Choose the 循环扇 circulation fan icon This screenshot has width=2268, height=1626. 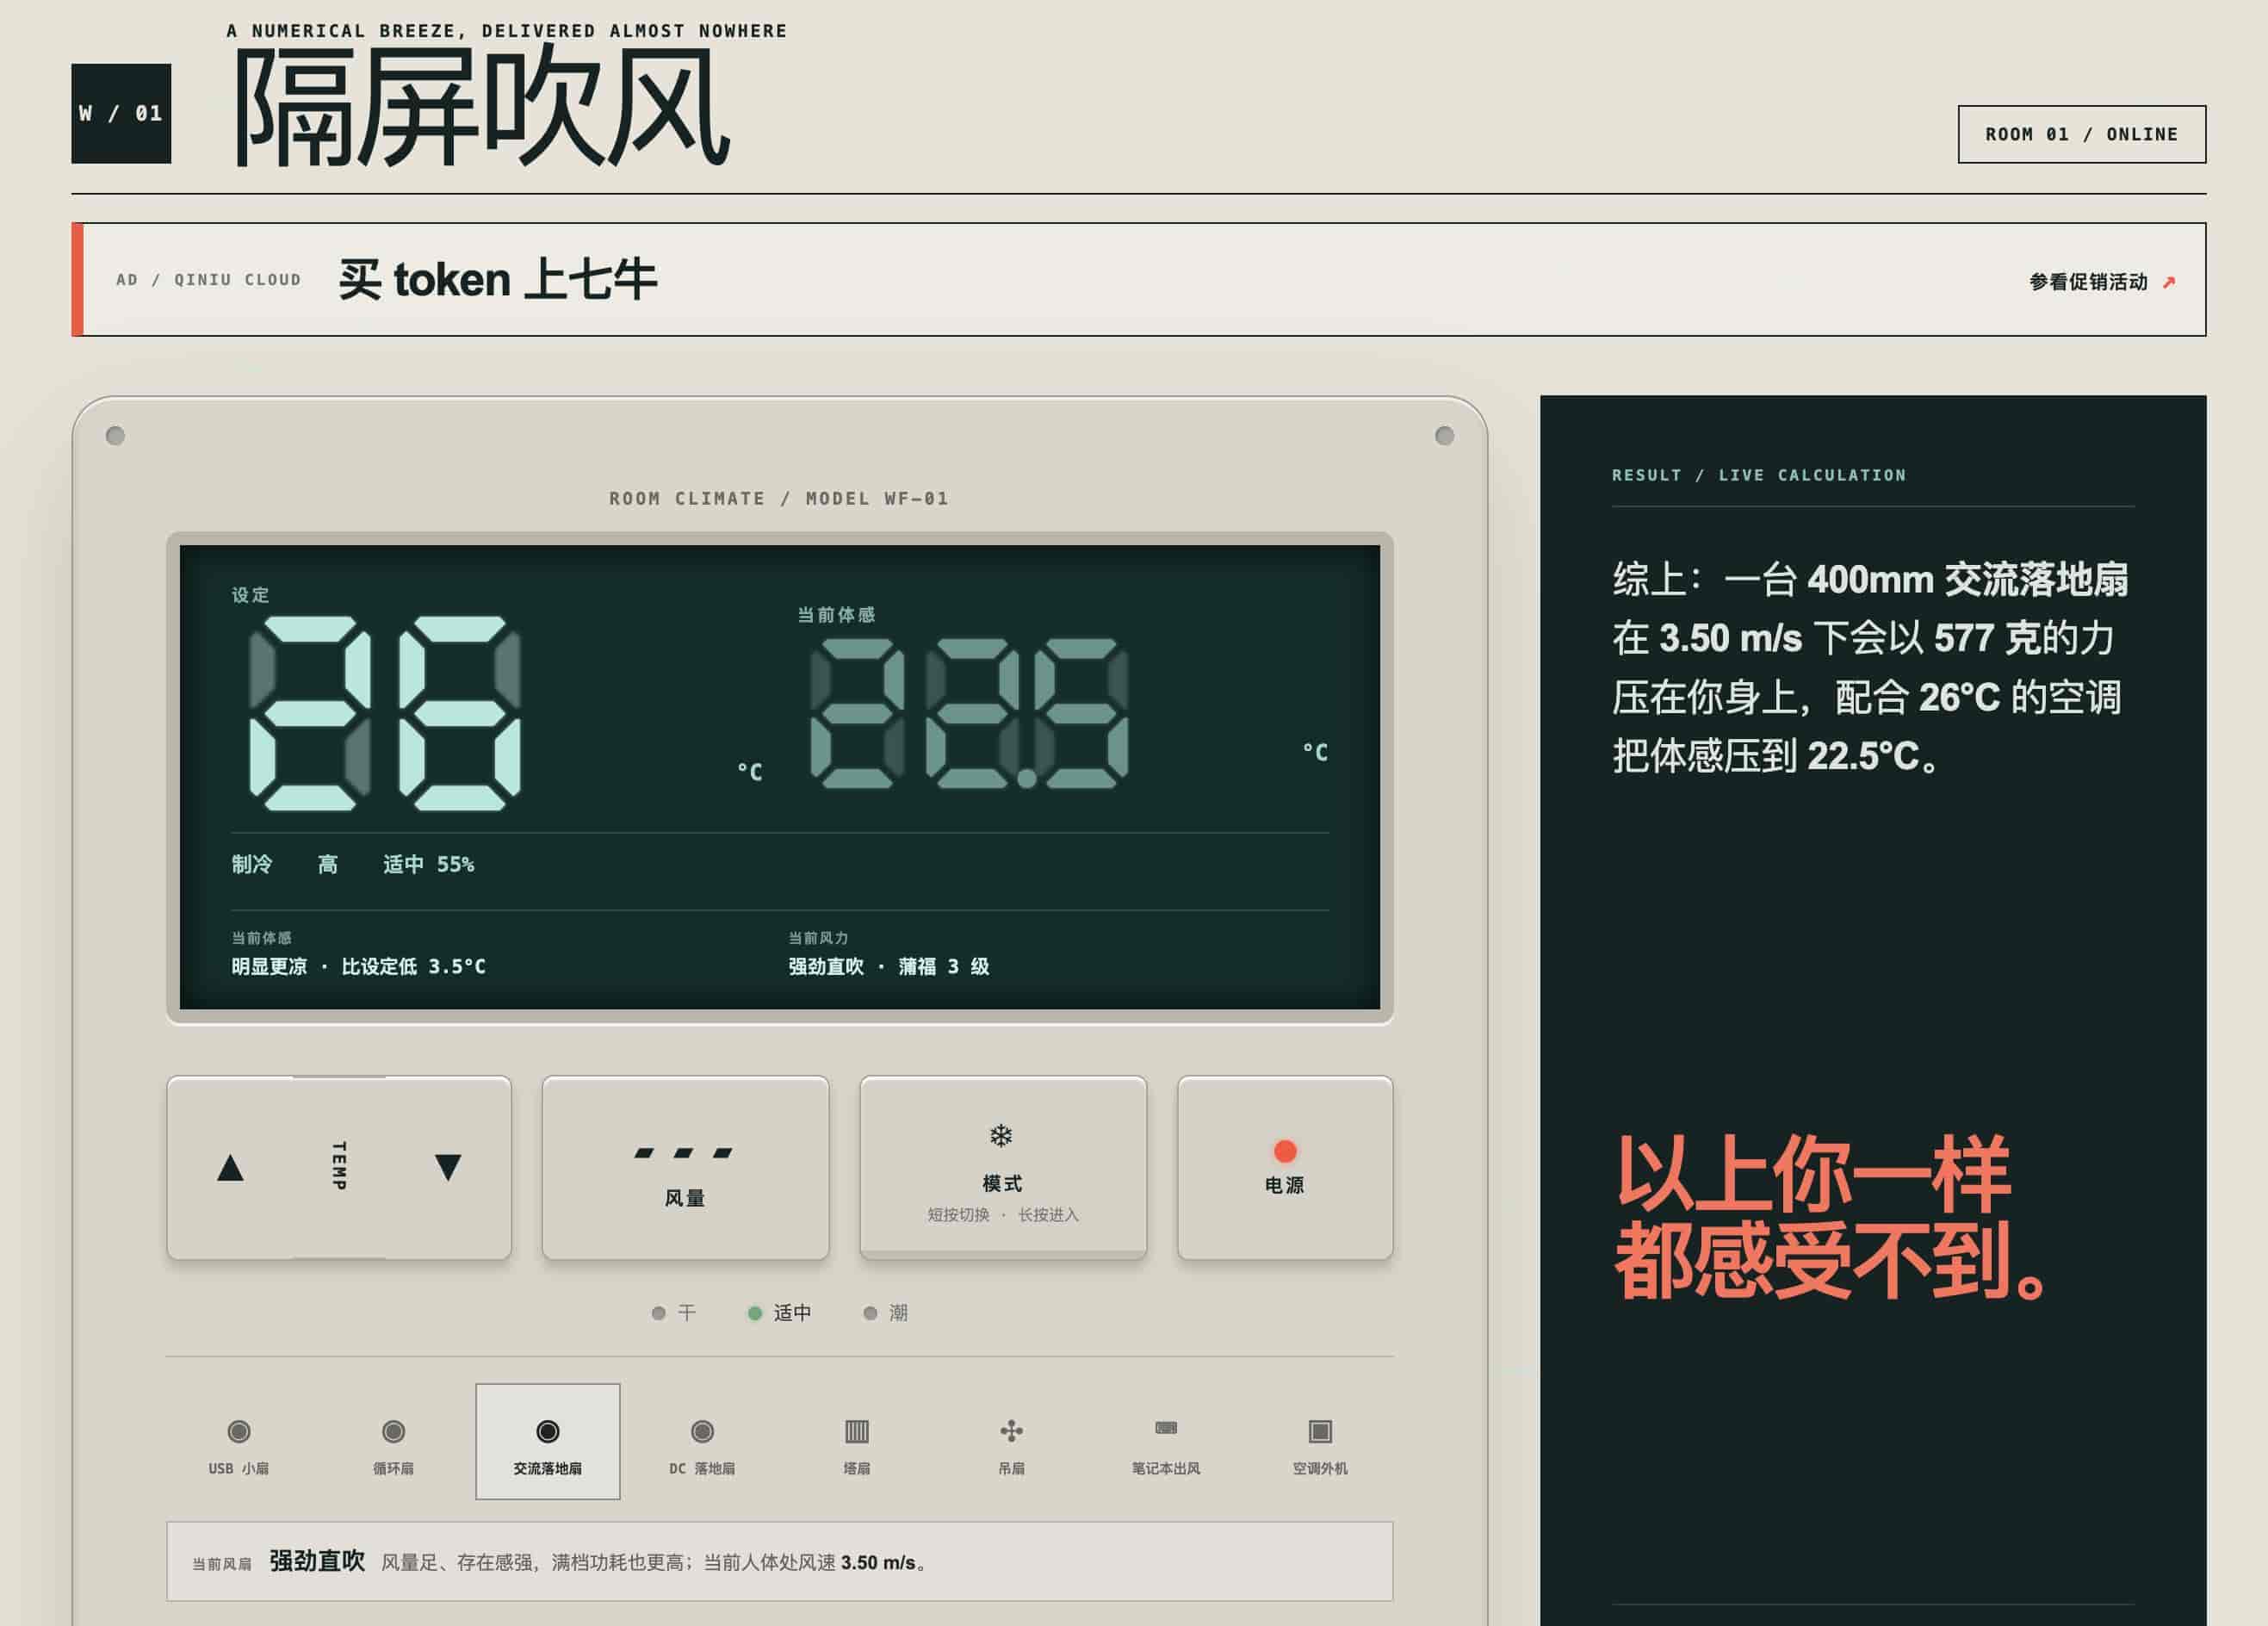(x=393, y=1442)
